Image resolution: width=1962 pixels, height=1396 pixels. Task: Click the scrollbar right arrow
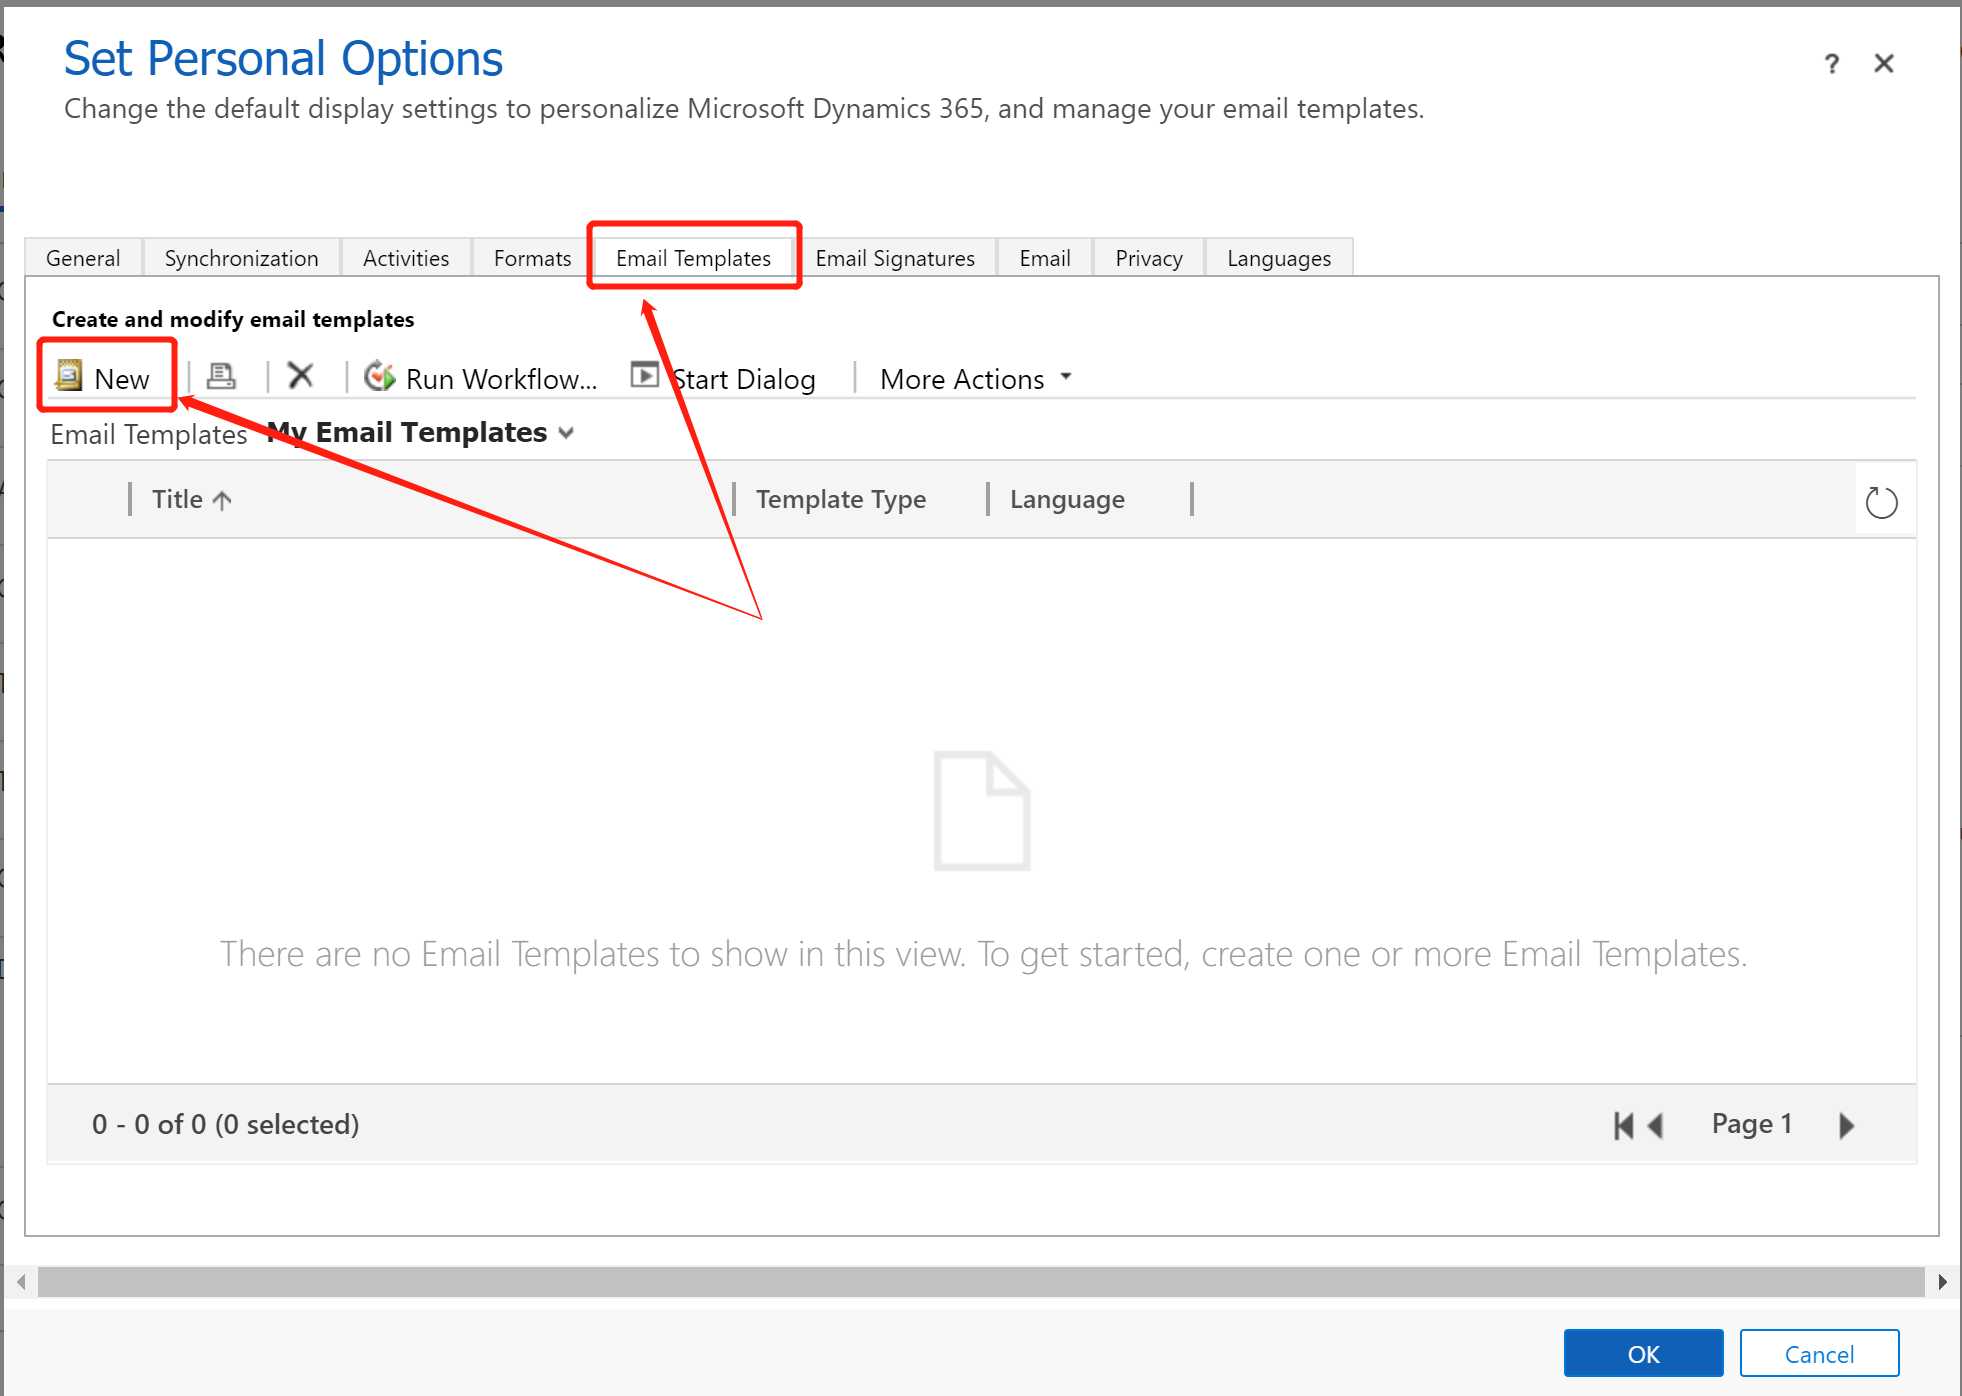(1942, 1281)
